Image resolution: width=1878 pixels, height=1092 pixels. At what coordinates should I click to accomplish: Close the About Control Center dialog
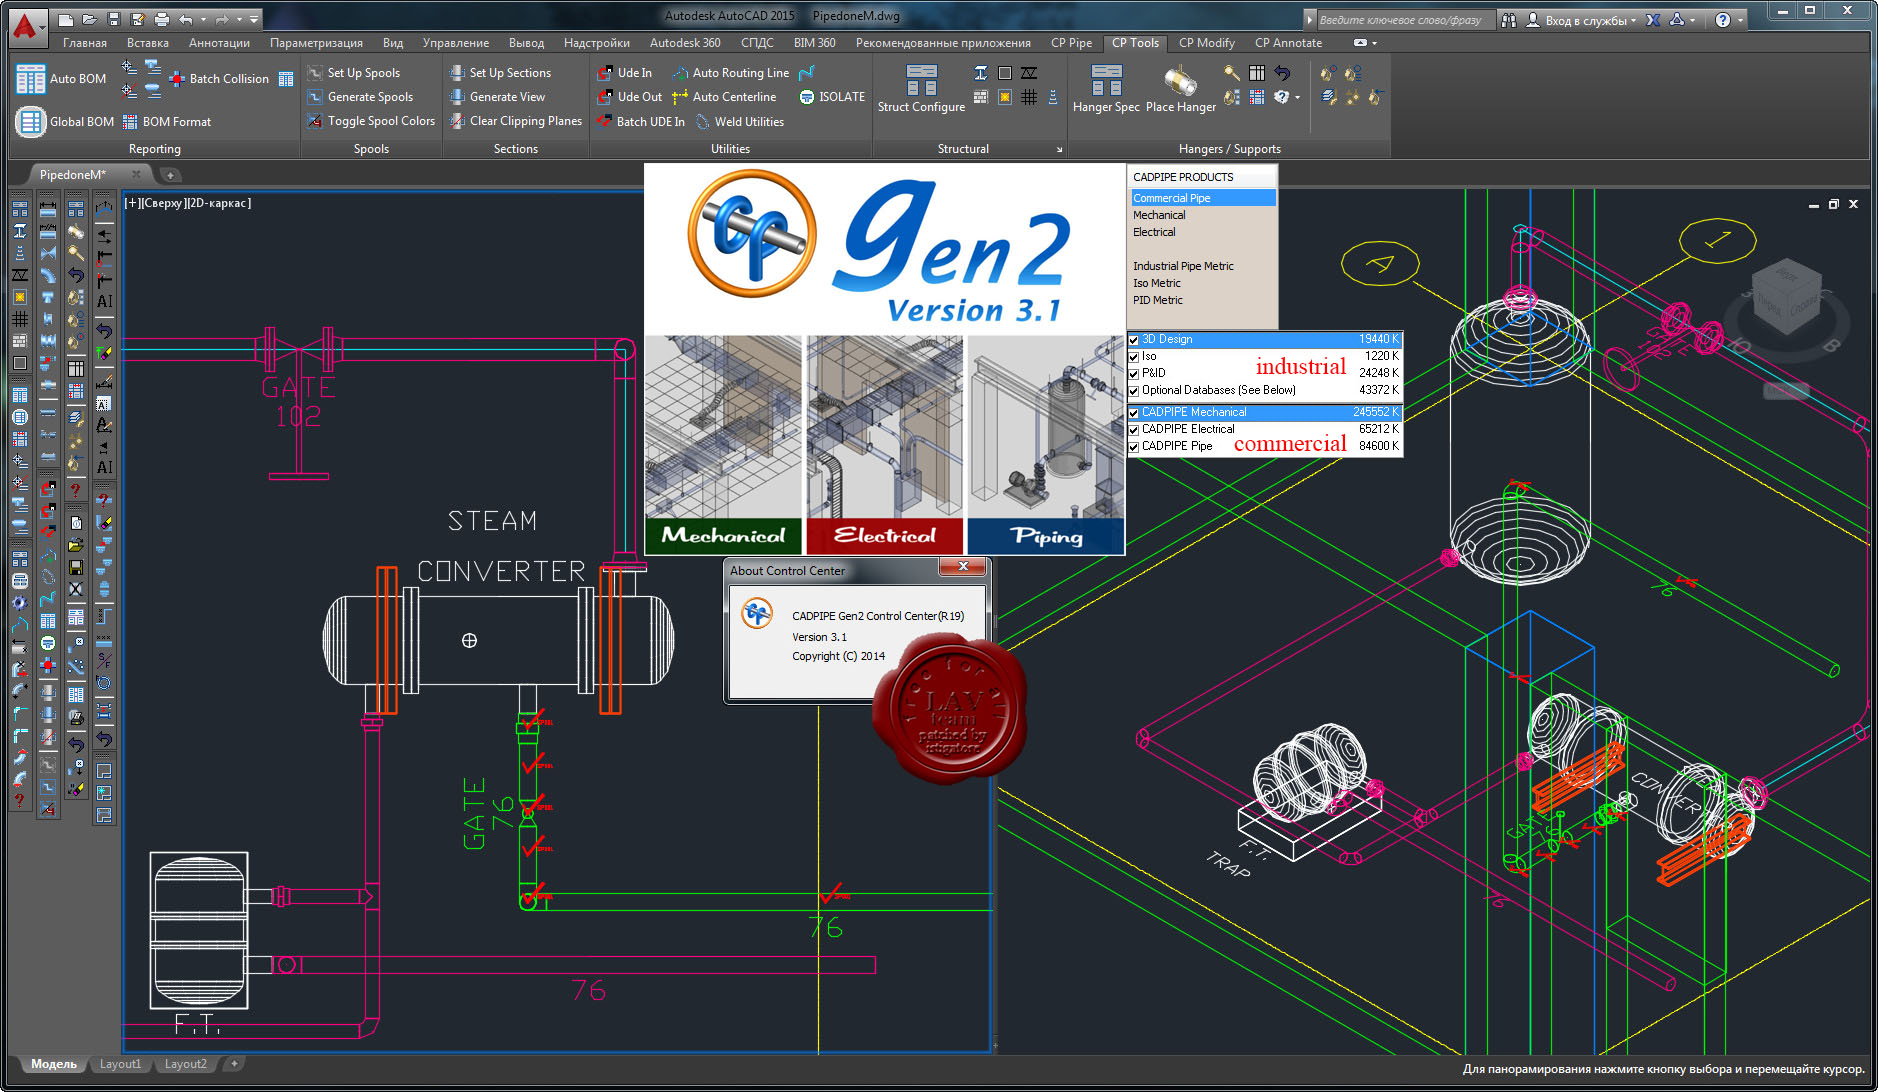click(x=963, y=567)
